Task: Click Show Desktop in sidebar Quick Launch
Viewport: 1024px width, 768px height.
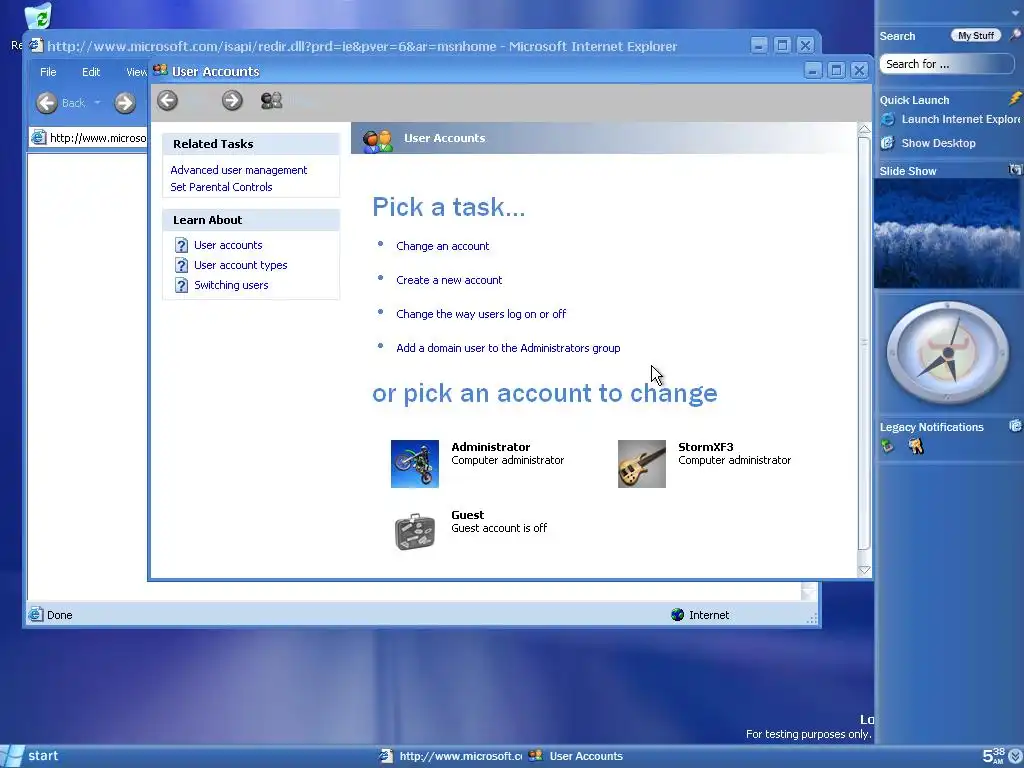Action: pos(928,143)
